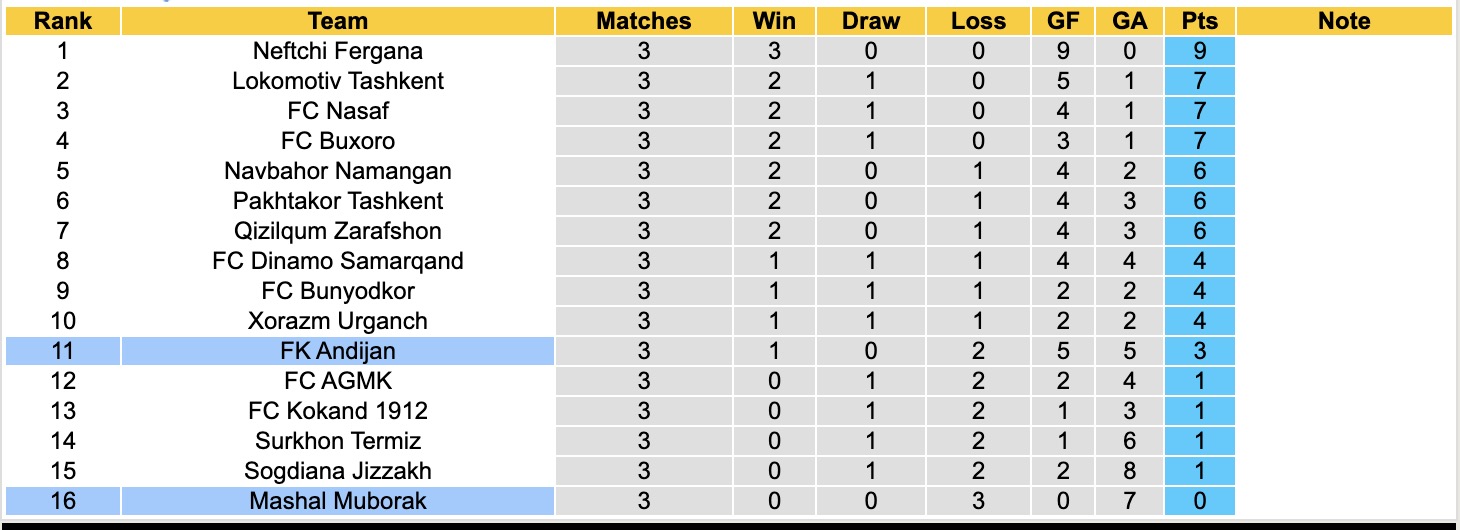1460x530 pixels.
Task: Open Pakhtakor Tashkent team page
Action: (338, 201)
